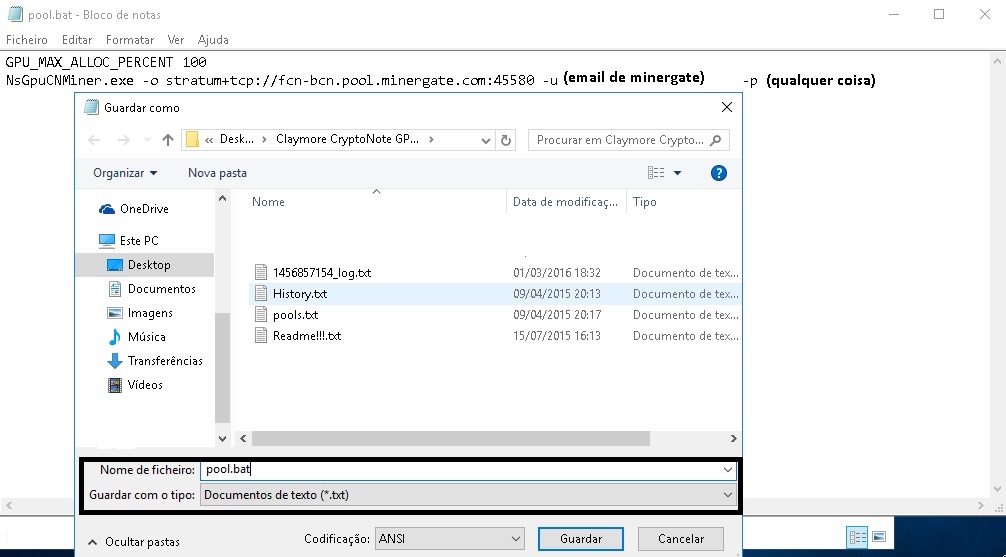Click the pools.txt file icon
This screenshot has width=1006, height=557.
pos(260,314)
